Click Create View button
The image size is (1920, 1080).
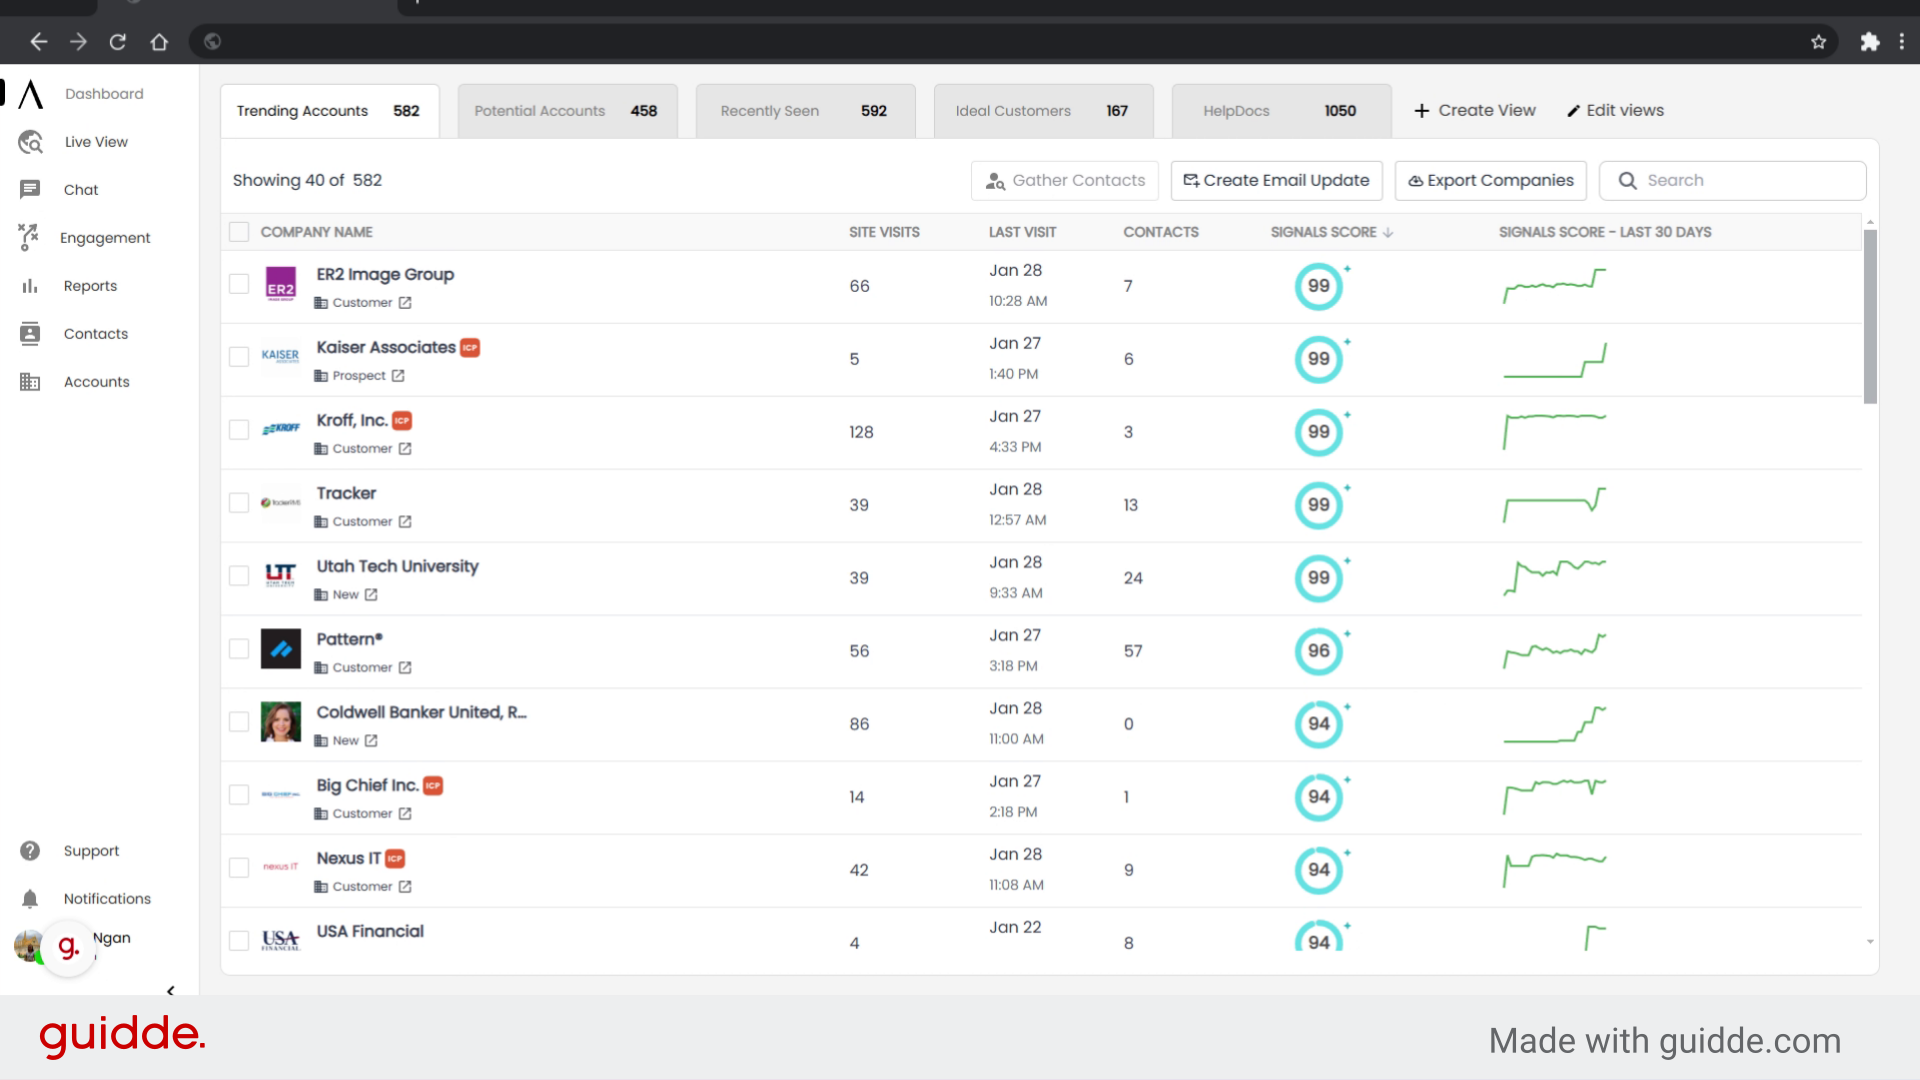tap(1475, 111)
